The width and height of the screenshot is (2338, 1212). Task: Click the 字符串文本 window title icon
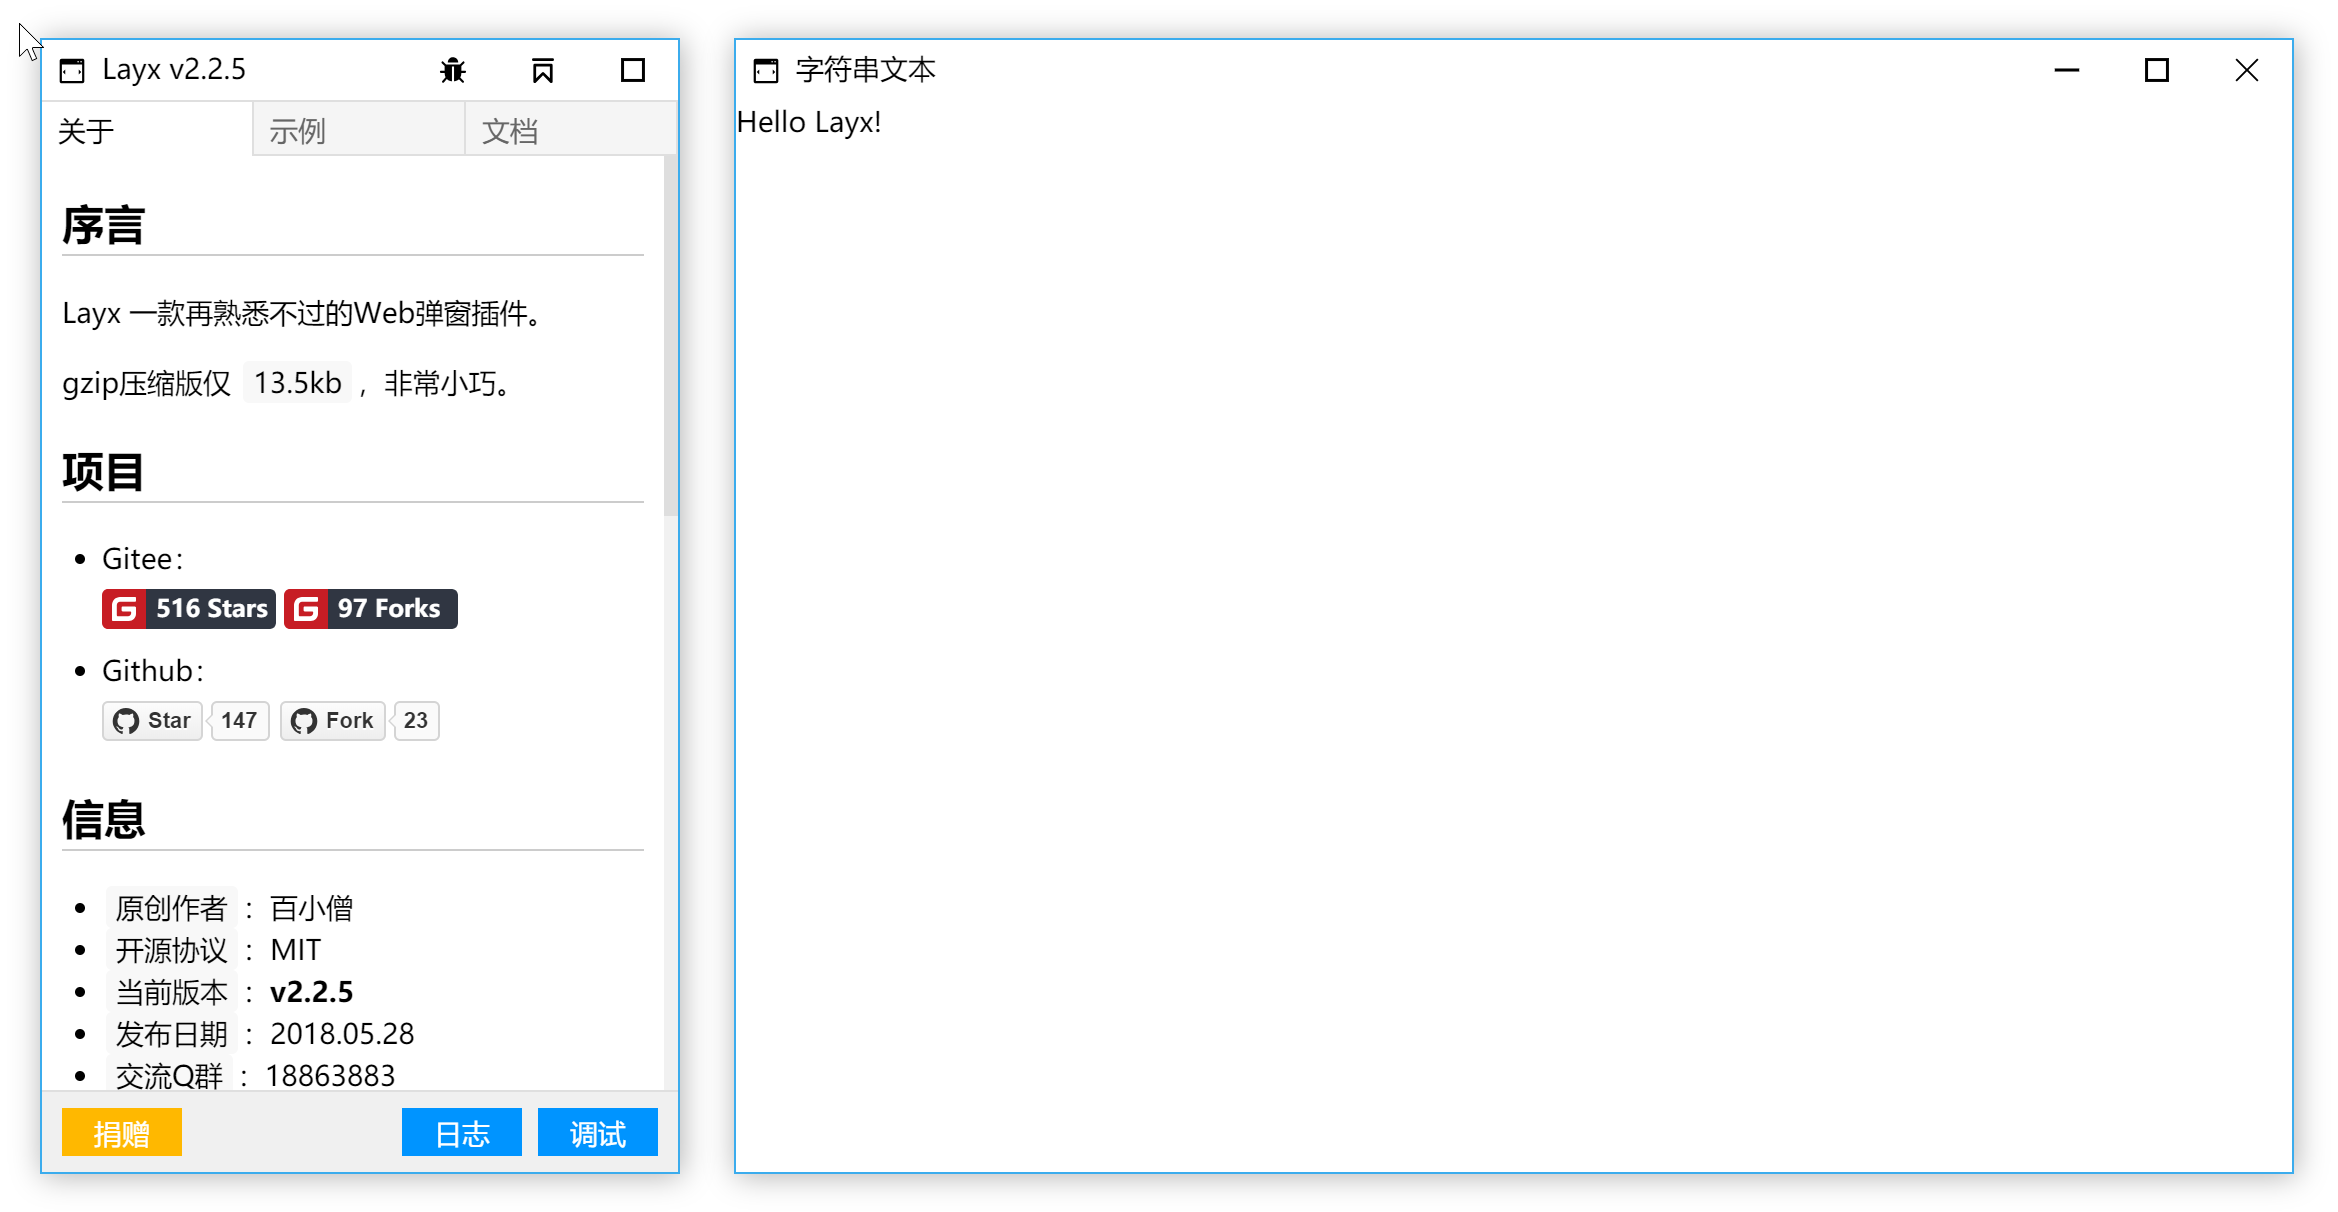click(x=766, y=70)
